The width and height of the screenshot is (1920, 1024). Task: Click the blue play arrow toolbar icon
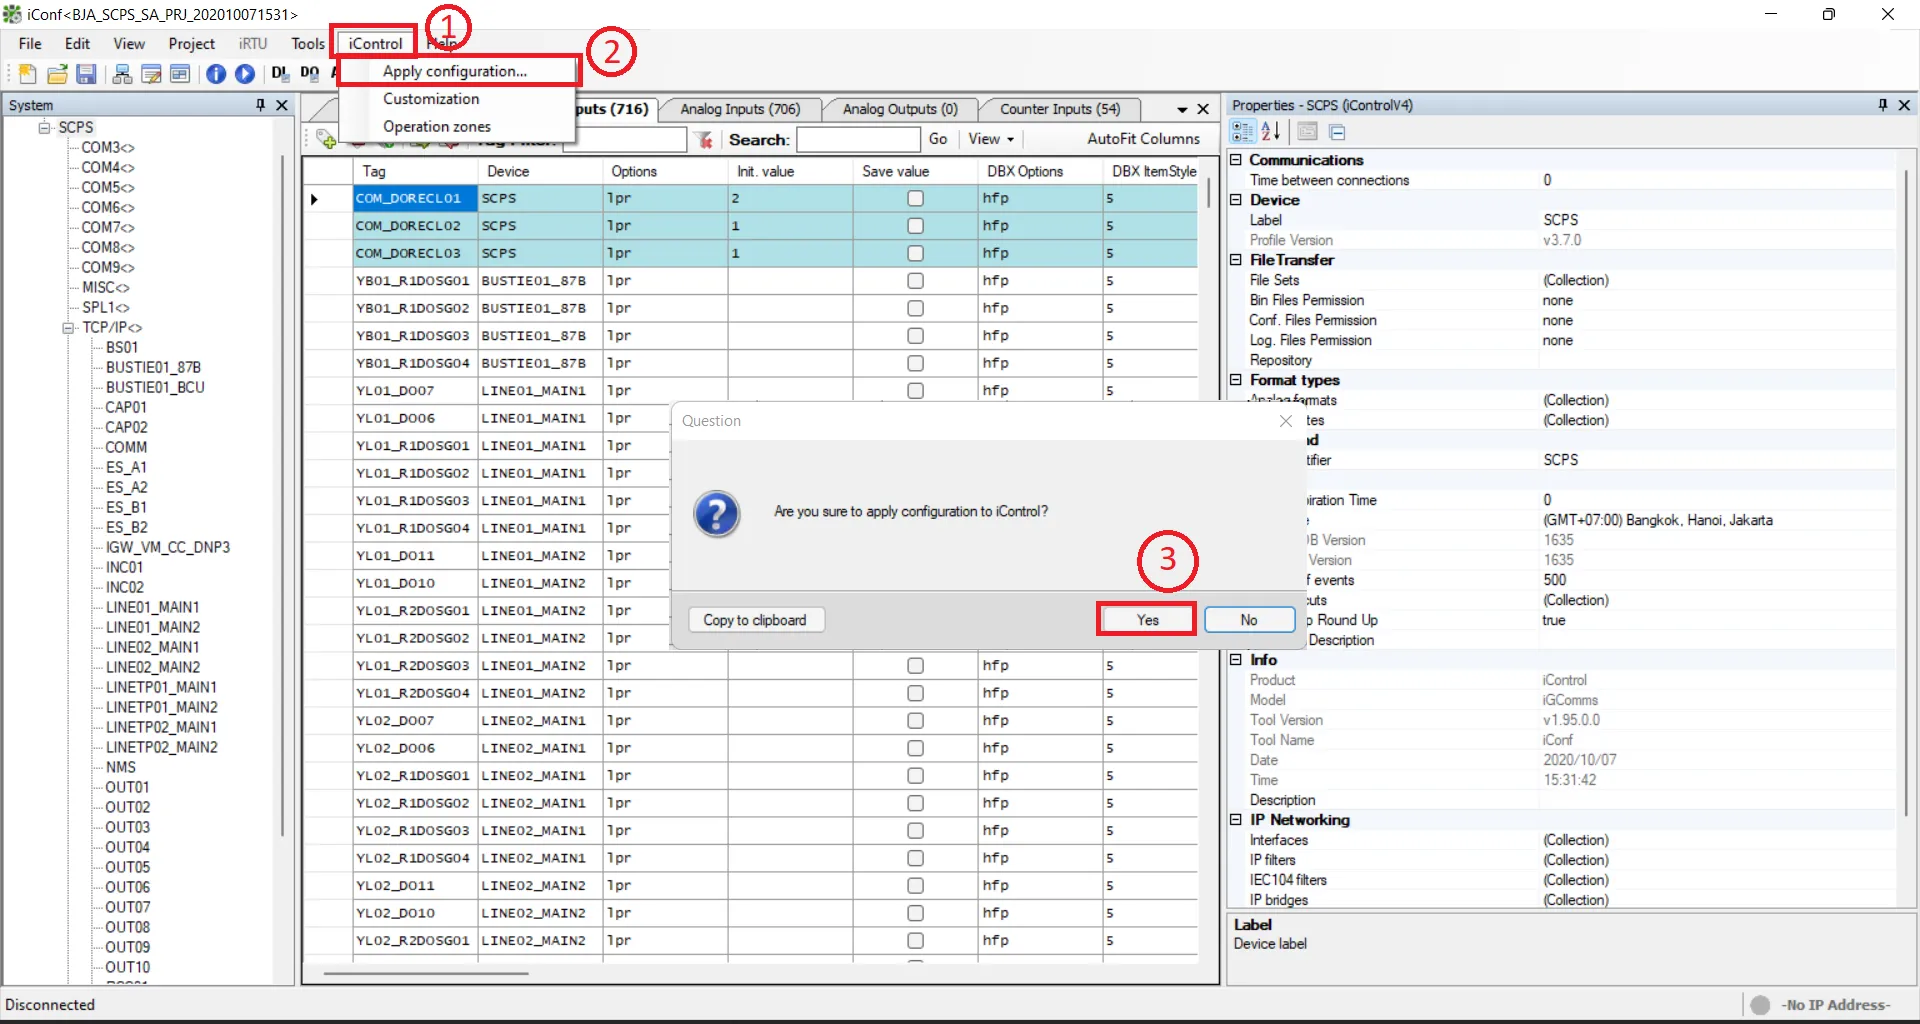point(245,74)
